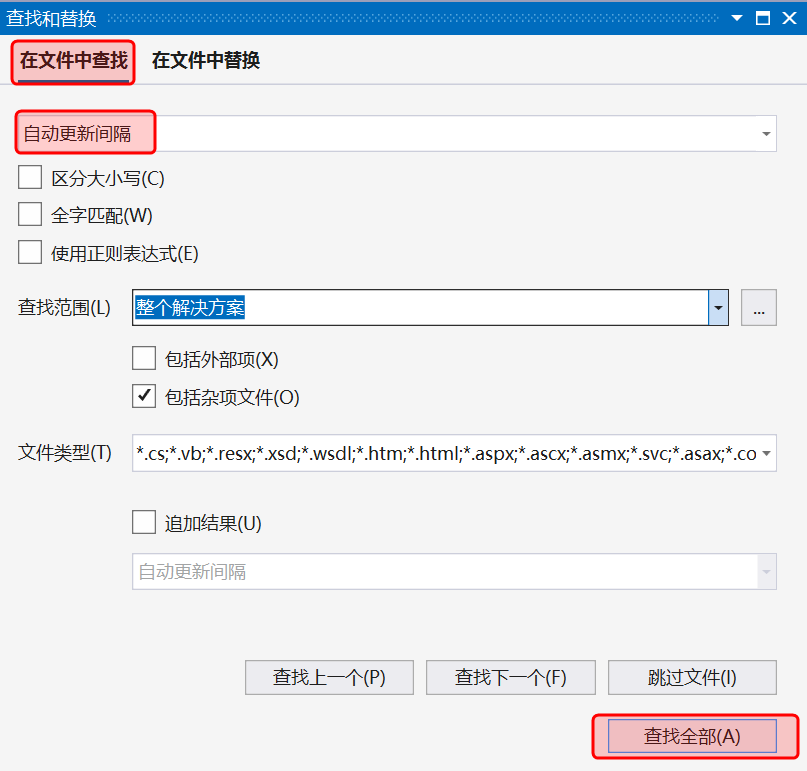Click the 查找全部 button
This screenshot has width=807, height=771.
tap(692, 737)
